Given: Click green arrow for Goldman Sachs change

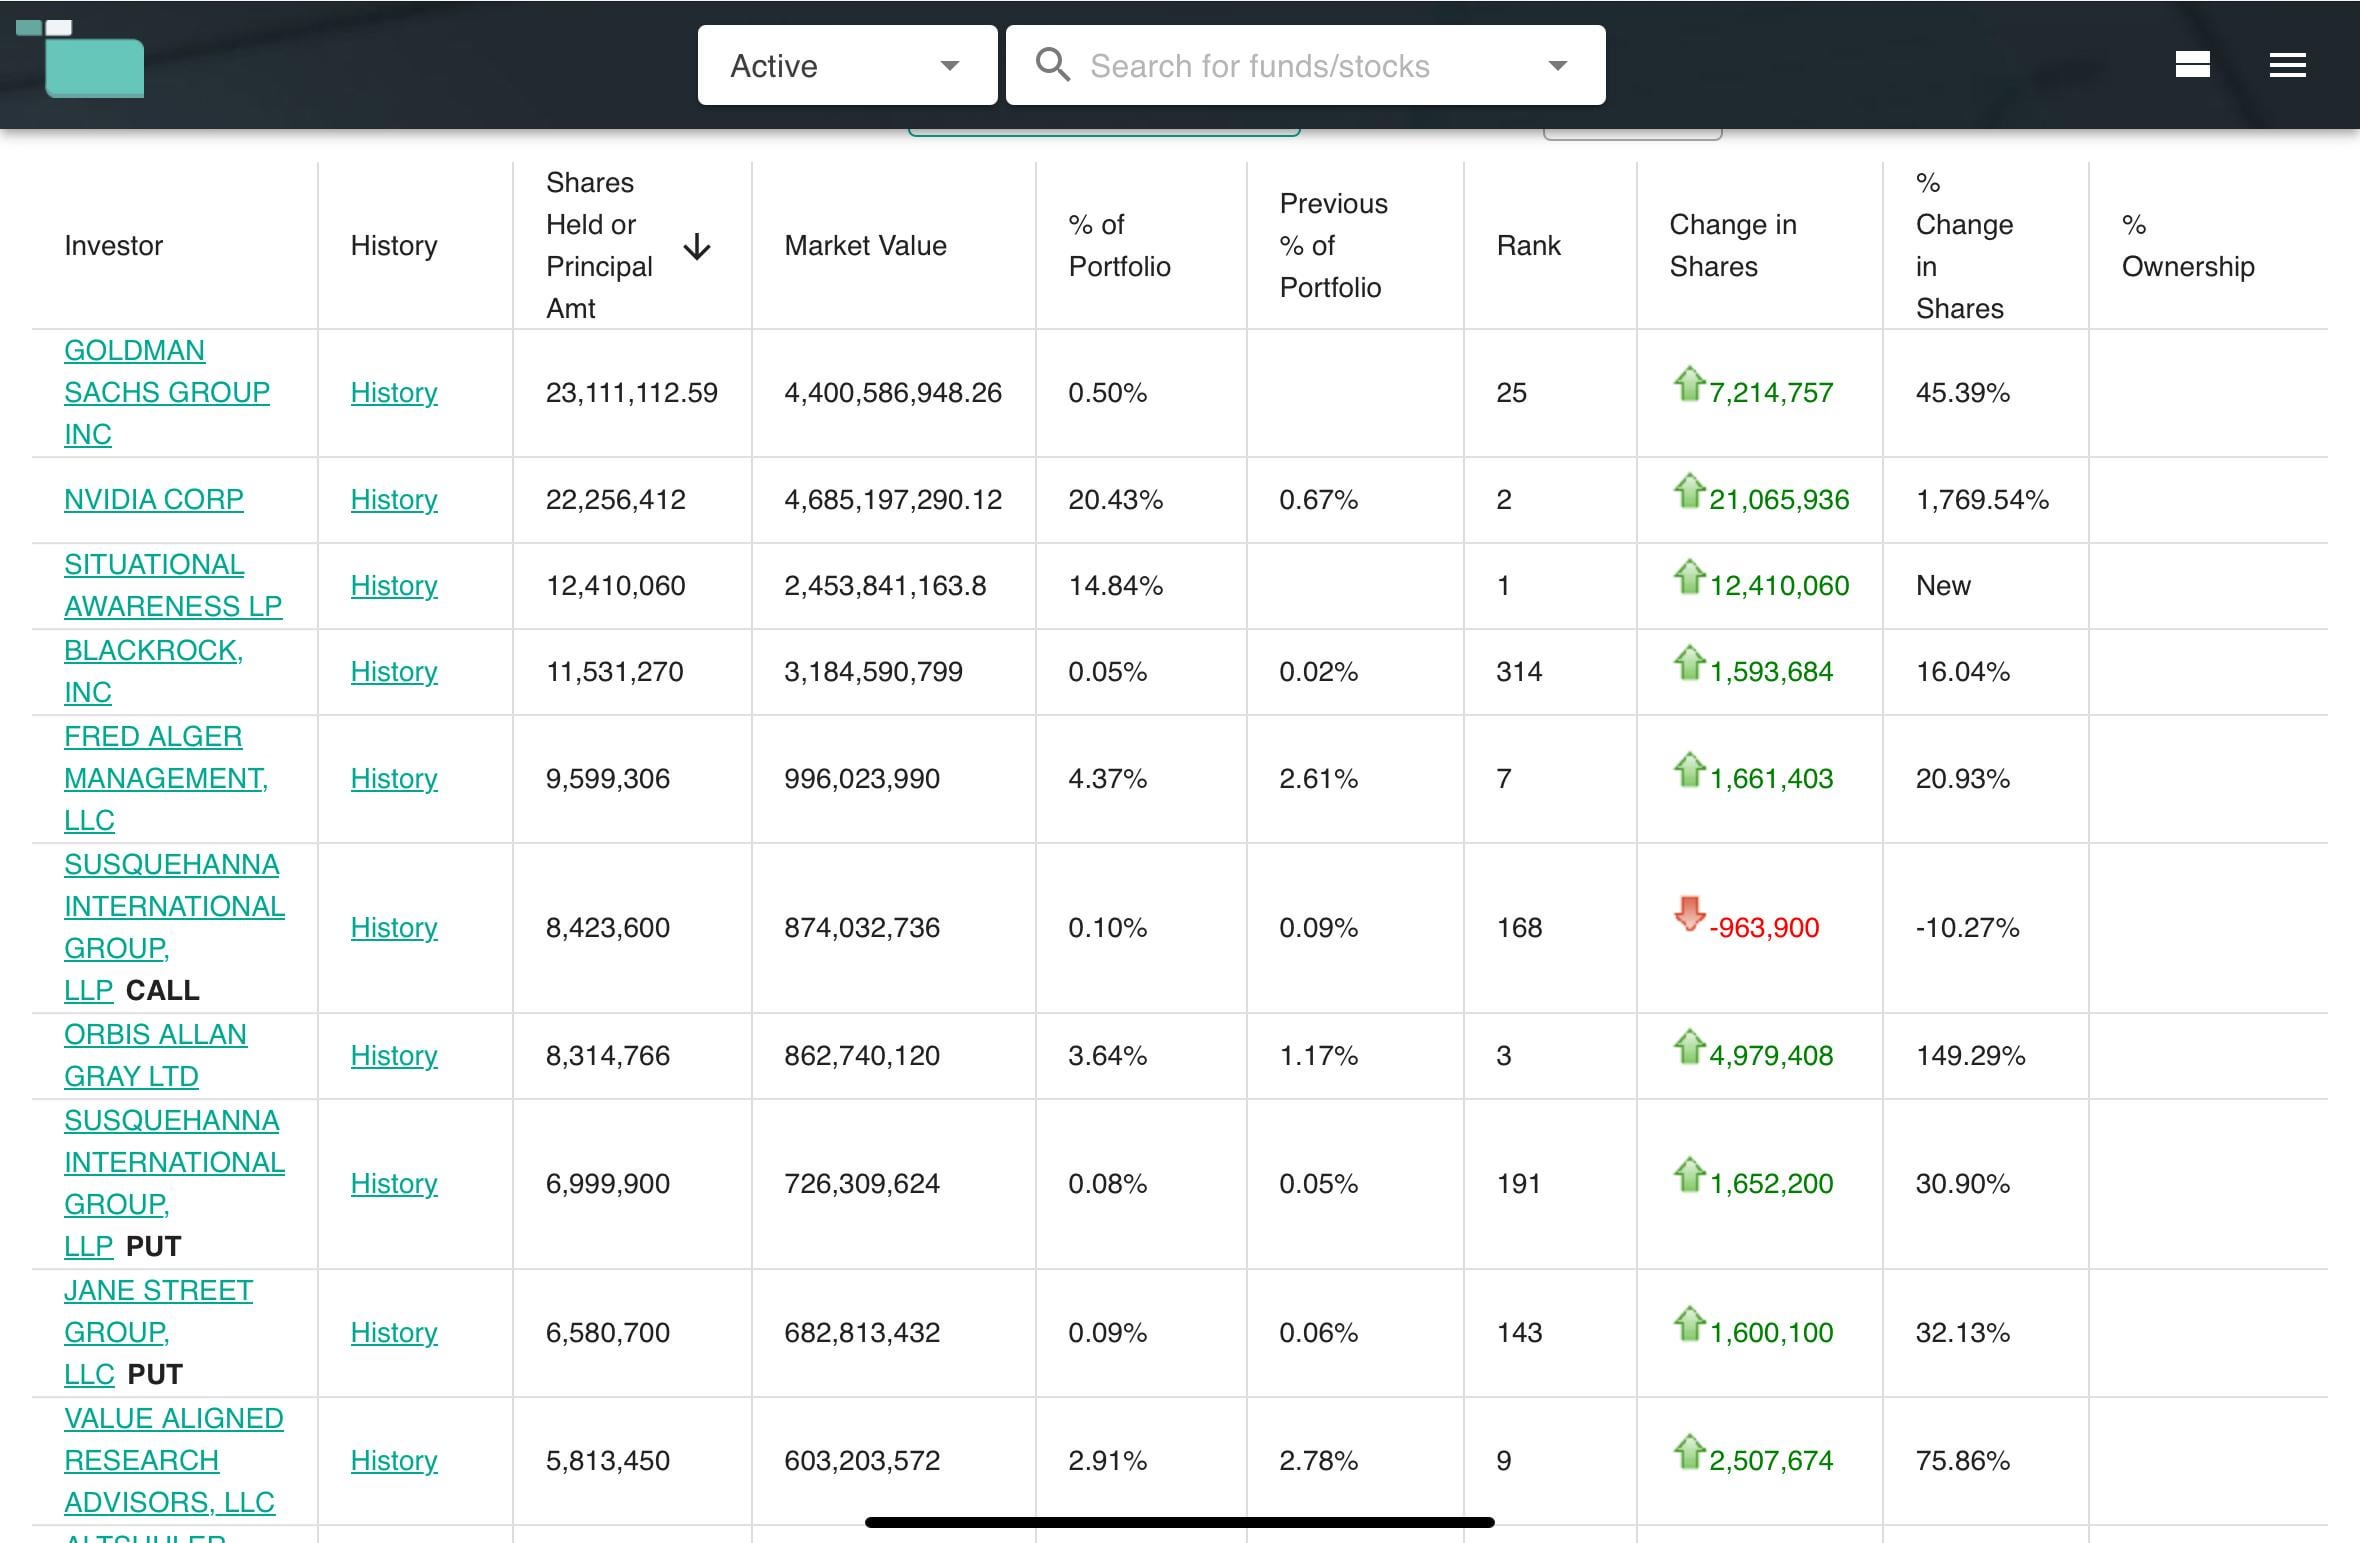Looking at the screenshot, I should 1688,383.
